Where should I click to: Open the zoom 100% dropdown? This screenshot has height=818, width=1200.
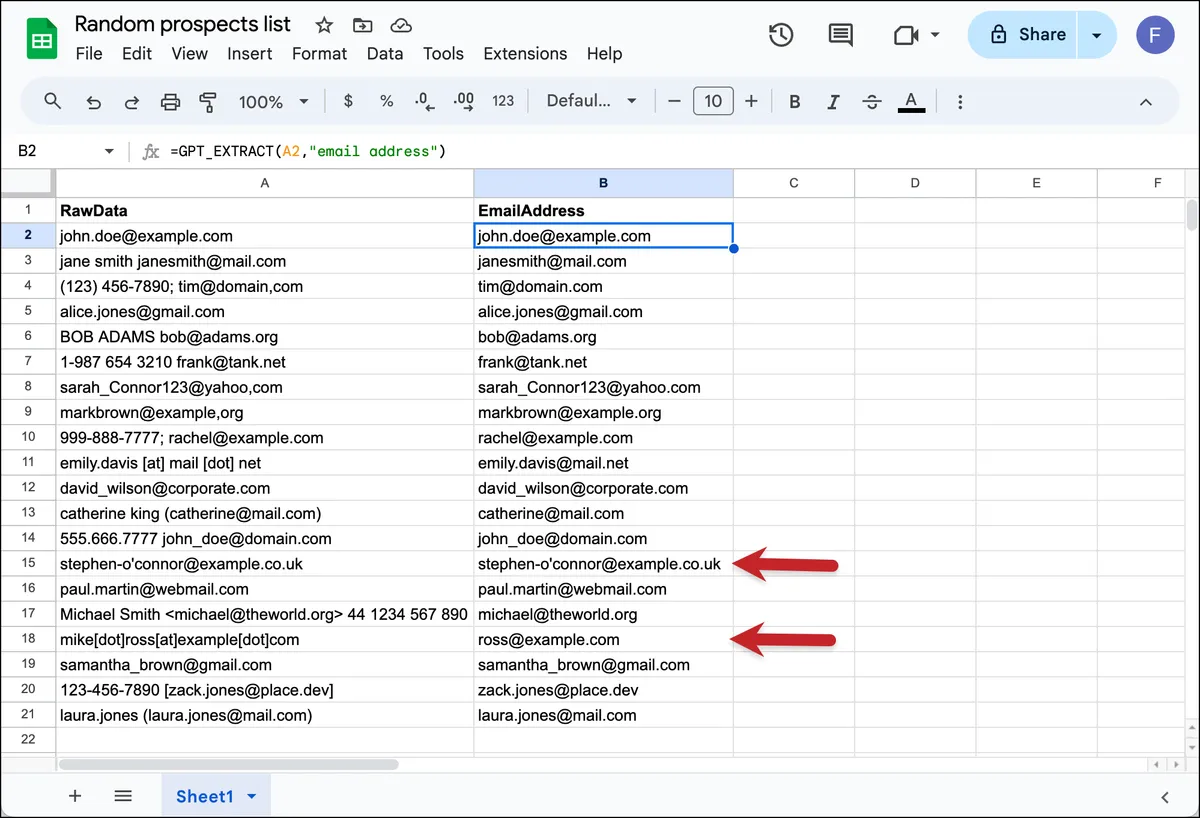click(274, 101)
